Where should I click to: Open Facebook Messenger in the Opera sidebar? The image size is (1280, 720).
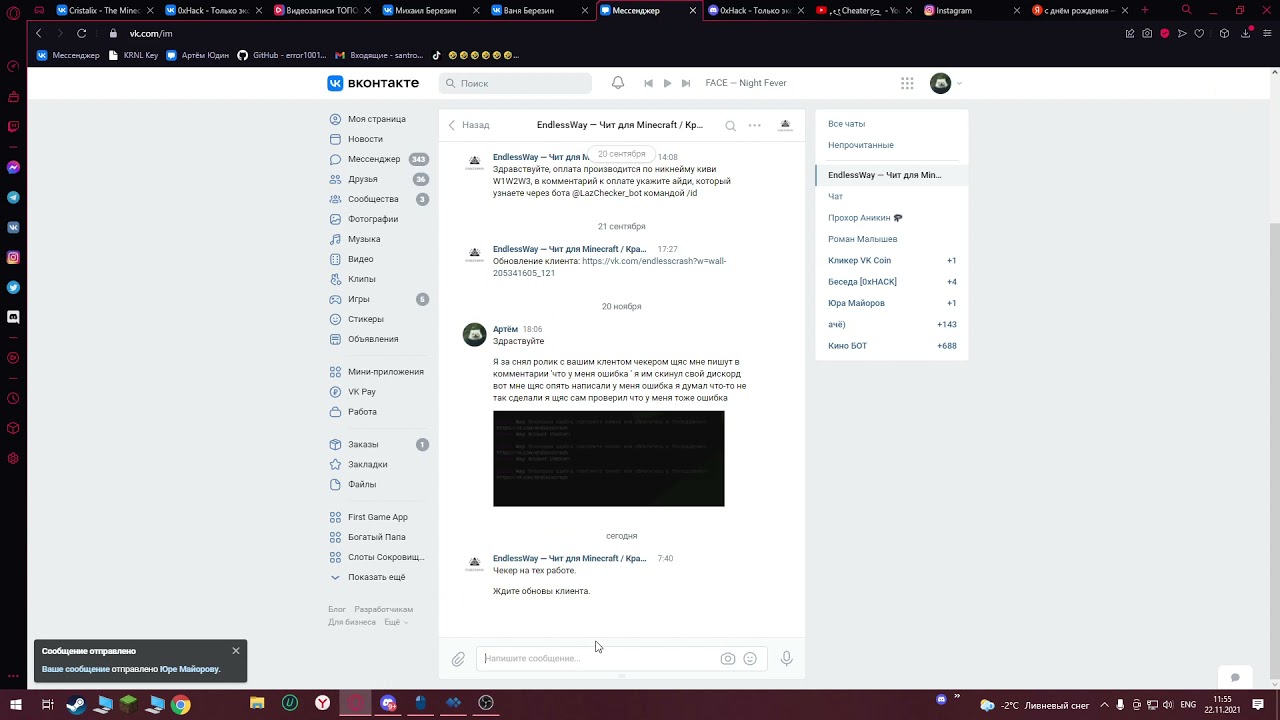point(13,167)
